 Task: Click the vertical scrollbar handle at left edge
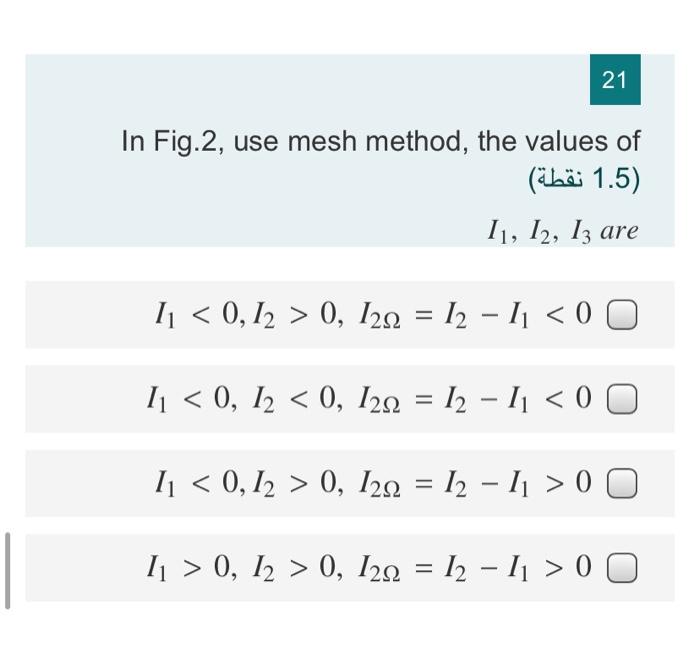[8, 570]
